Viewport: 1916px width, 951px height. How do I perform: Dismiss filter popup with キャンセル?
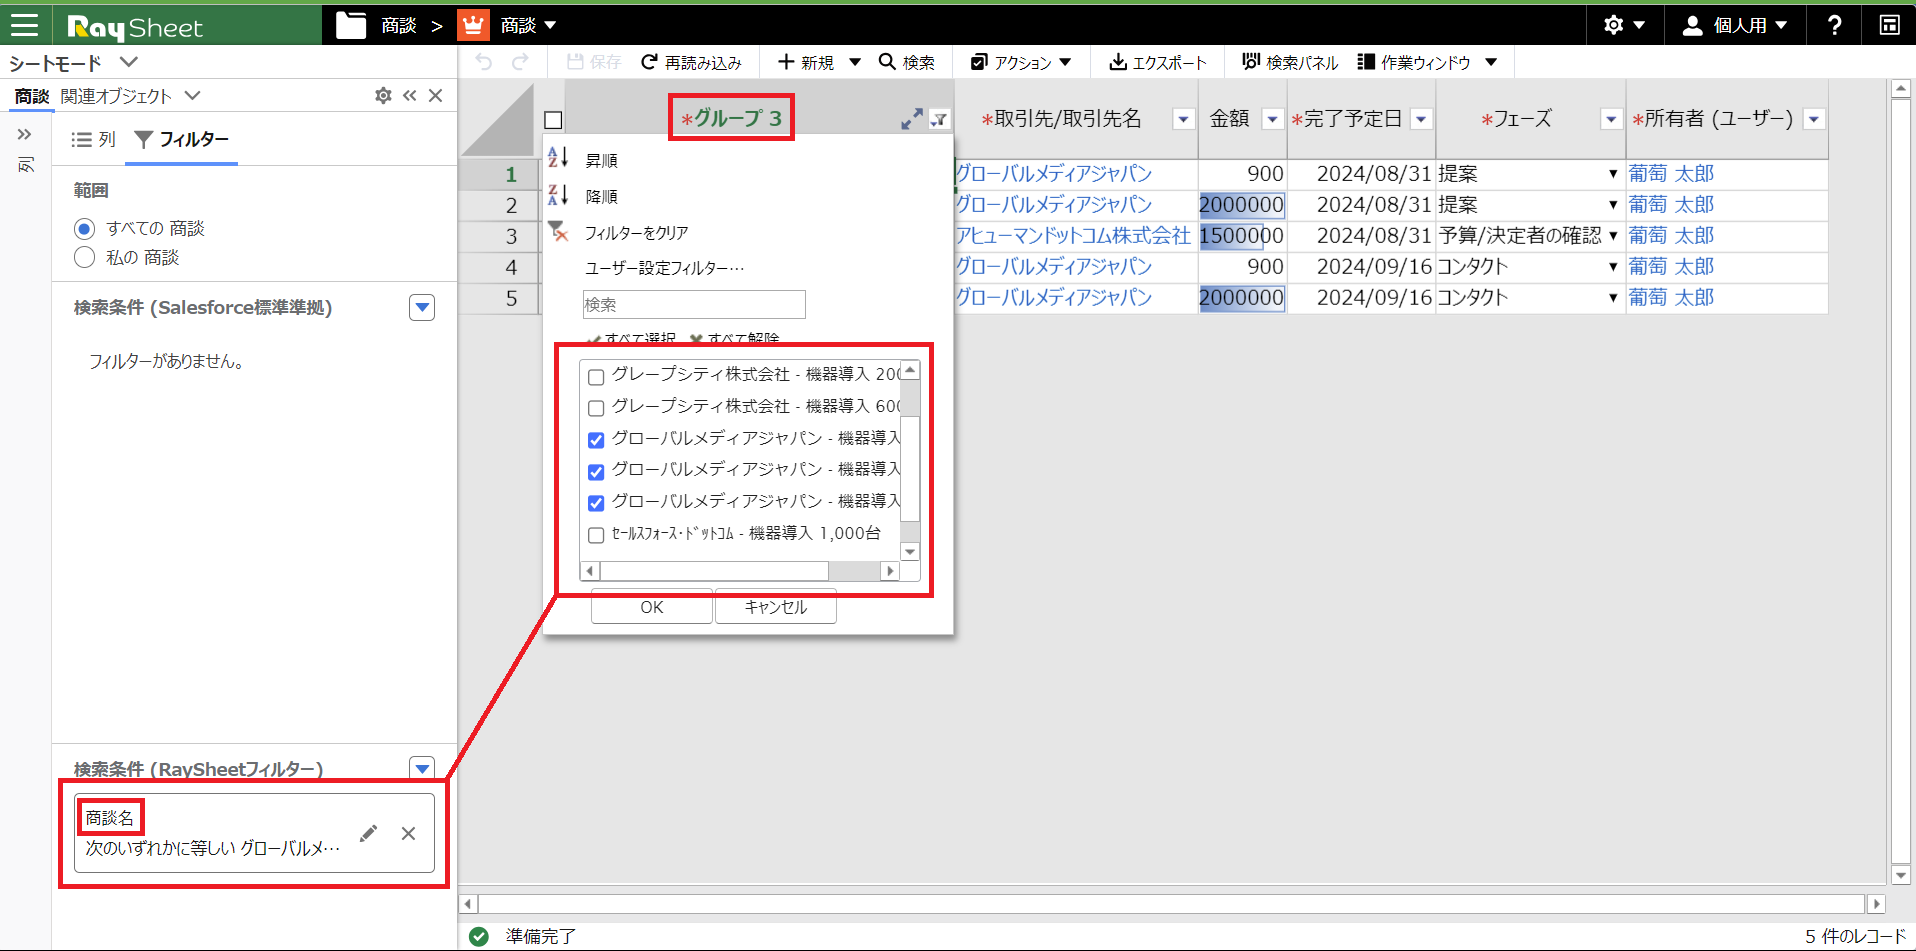click(776, 607)
